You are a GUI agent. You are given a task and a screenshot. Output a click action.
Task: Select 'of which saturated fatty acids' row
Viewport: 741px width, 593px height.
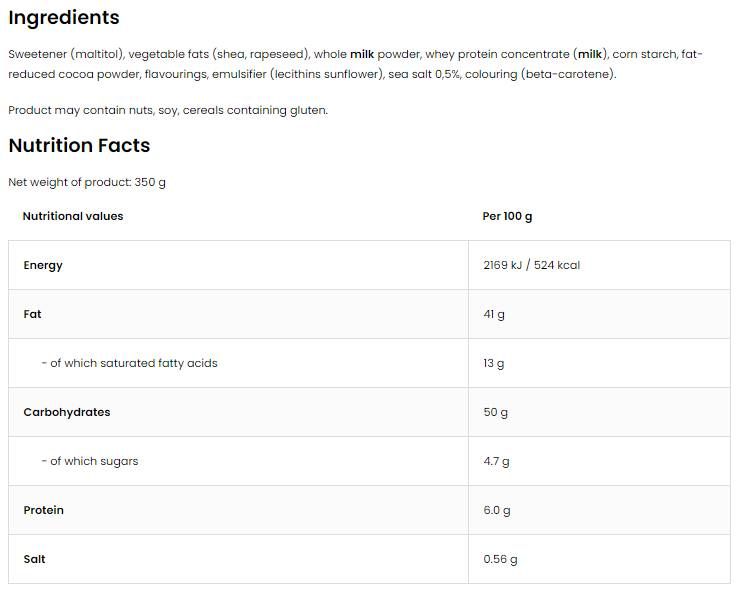(129, 363)
